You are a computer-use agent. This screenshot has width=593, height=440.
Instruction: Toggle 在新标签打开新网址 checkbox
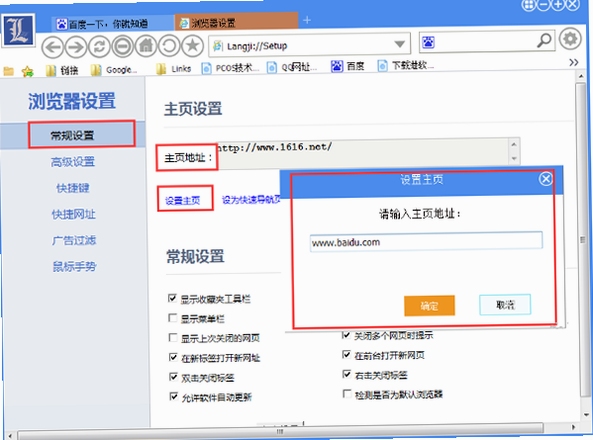173,357
